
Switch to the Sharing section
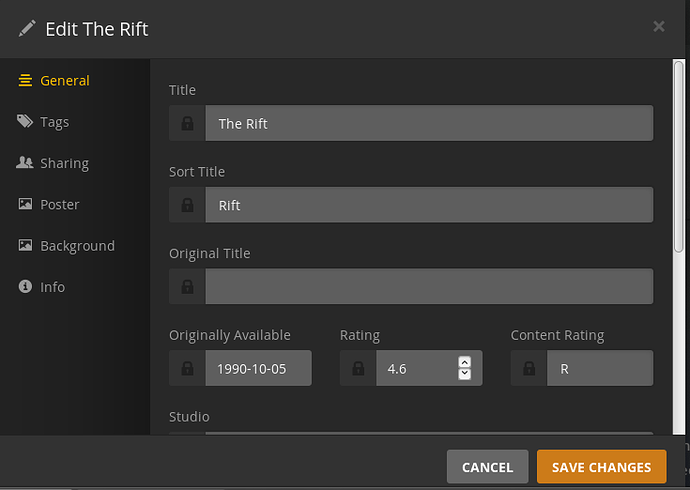pyautogui.click(x=64, y=163)
